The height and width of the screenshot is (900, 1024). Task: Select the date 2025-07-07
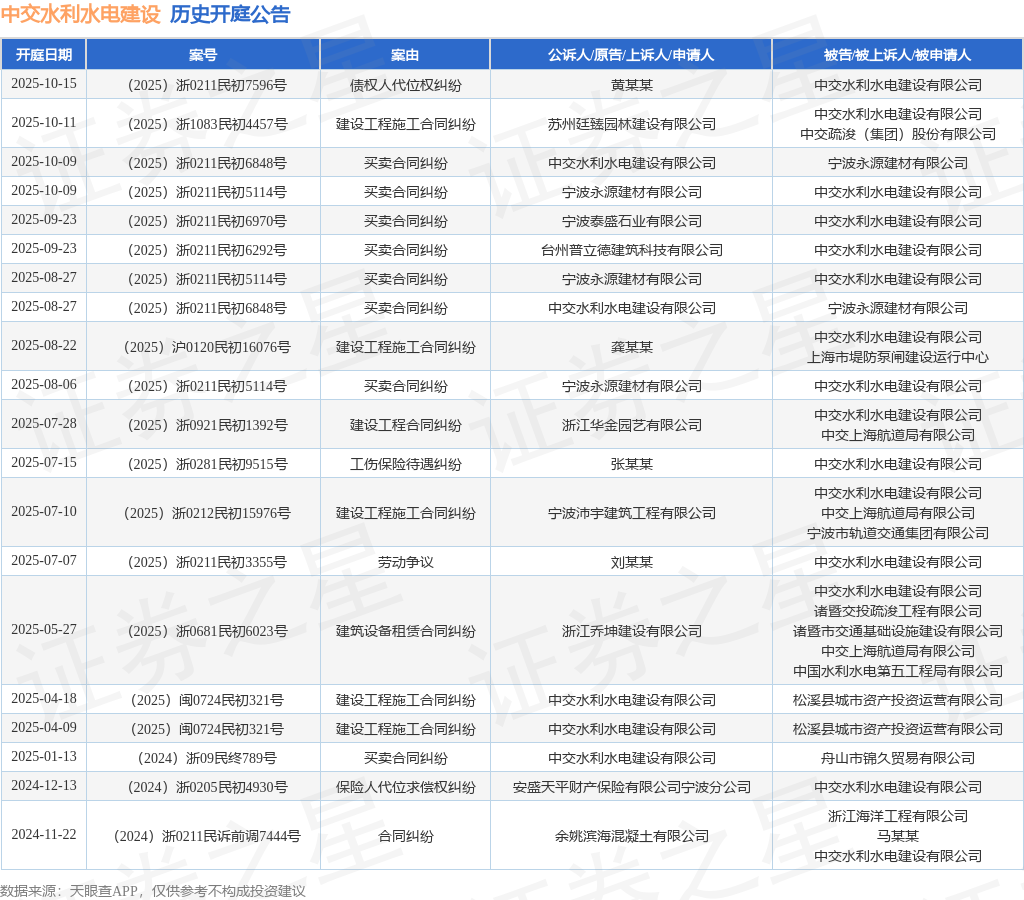click(x=44, y=560)
